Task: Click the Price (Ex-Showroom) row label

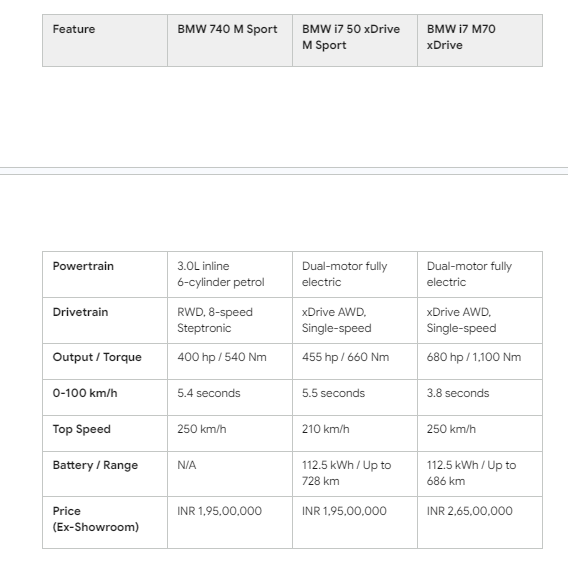Action: [105, 522]
